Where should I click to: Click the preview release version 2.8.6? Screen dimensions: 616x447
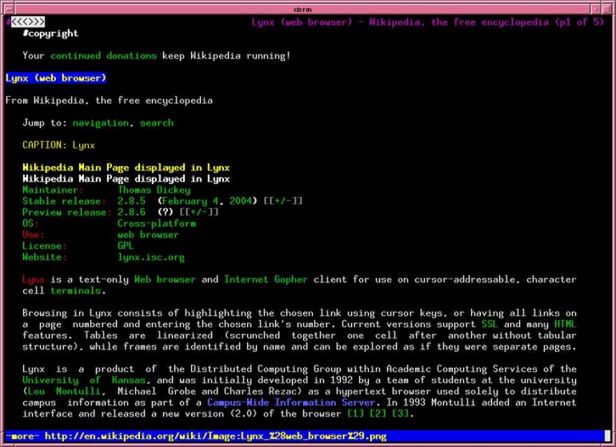[x=131, y=213]
